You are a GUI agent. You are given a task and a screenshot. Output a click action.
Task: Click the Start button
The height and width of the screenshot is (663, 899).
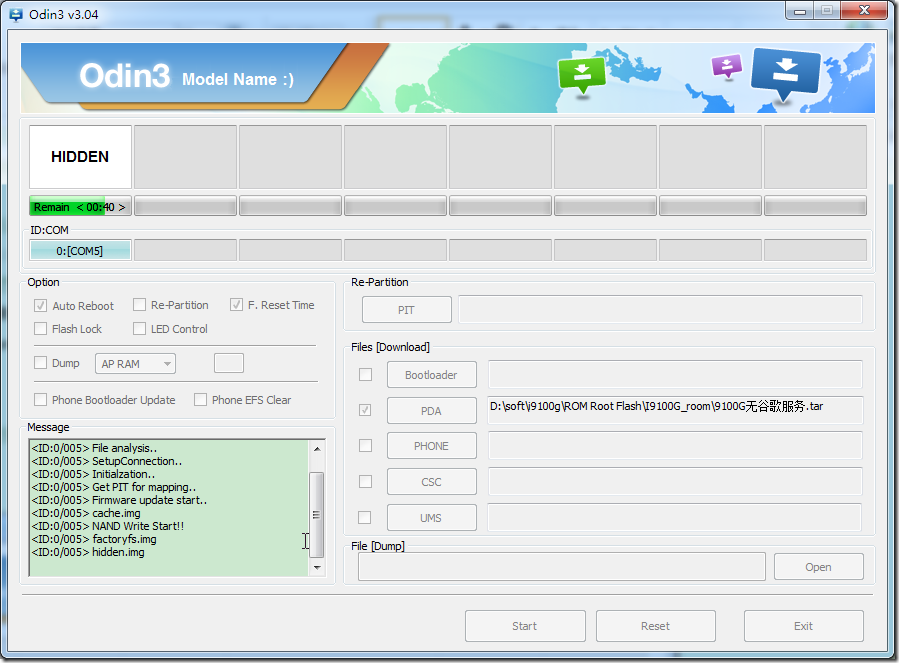pyautogui.click(x=525, y=626)
